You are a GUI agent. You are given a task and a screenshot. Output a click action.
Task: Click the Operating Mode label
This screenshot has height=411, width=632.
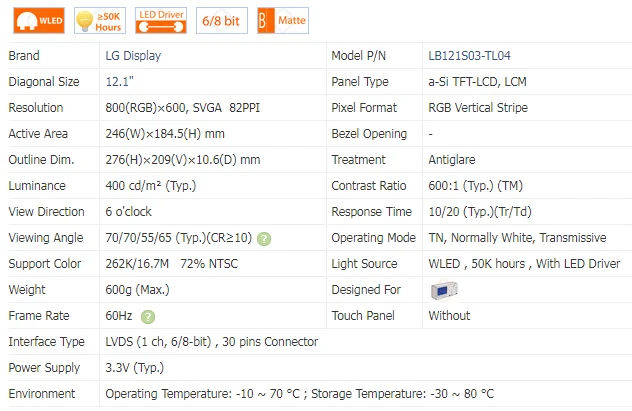(374, 238)
